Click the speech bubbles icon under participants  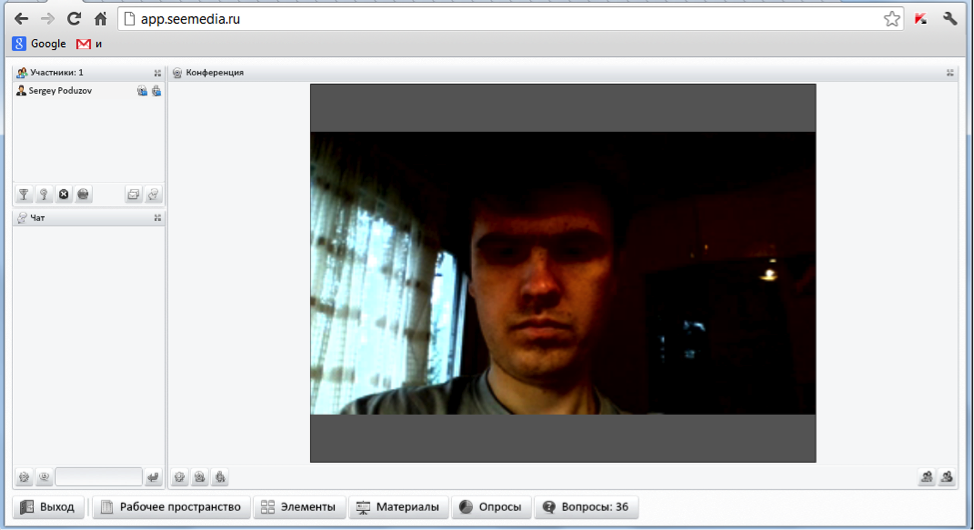click(153, 194)
